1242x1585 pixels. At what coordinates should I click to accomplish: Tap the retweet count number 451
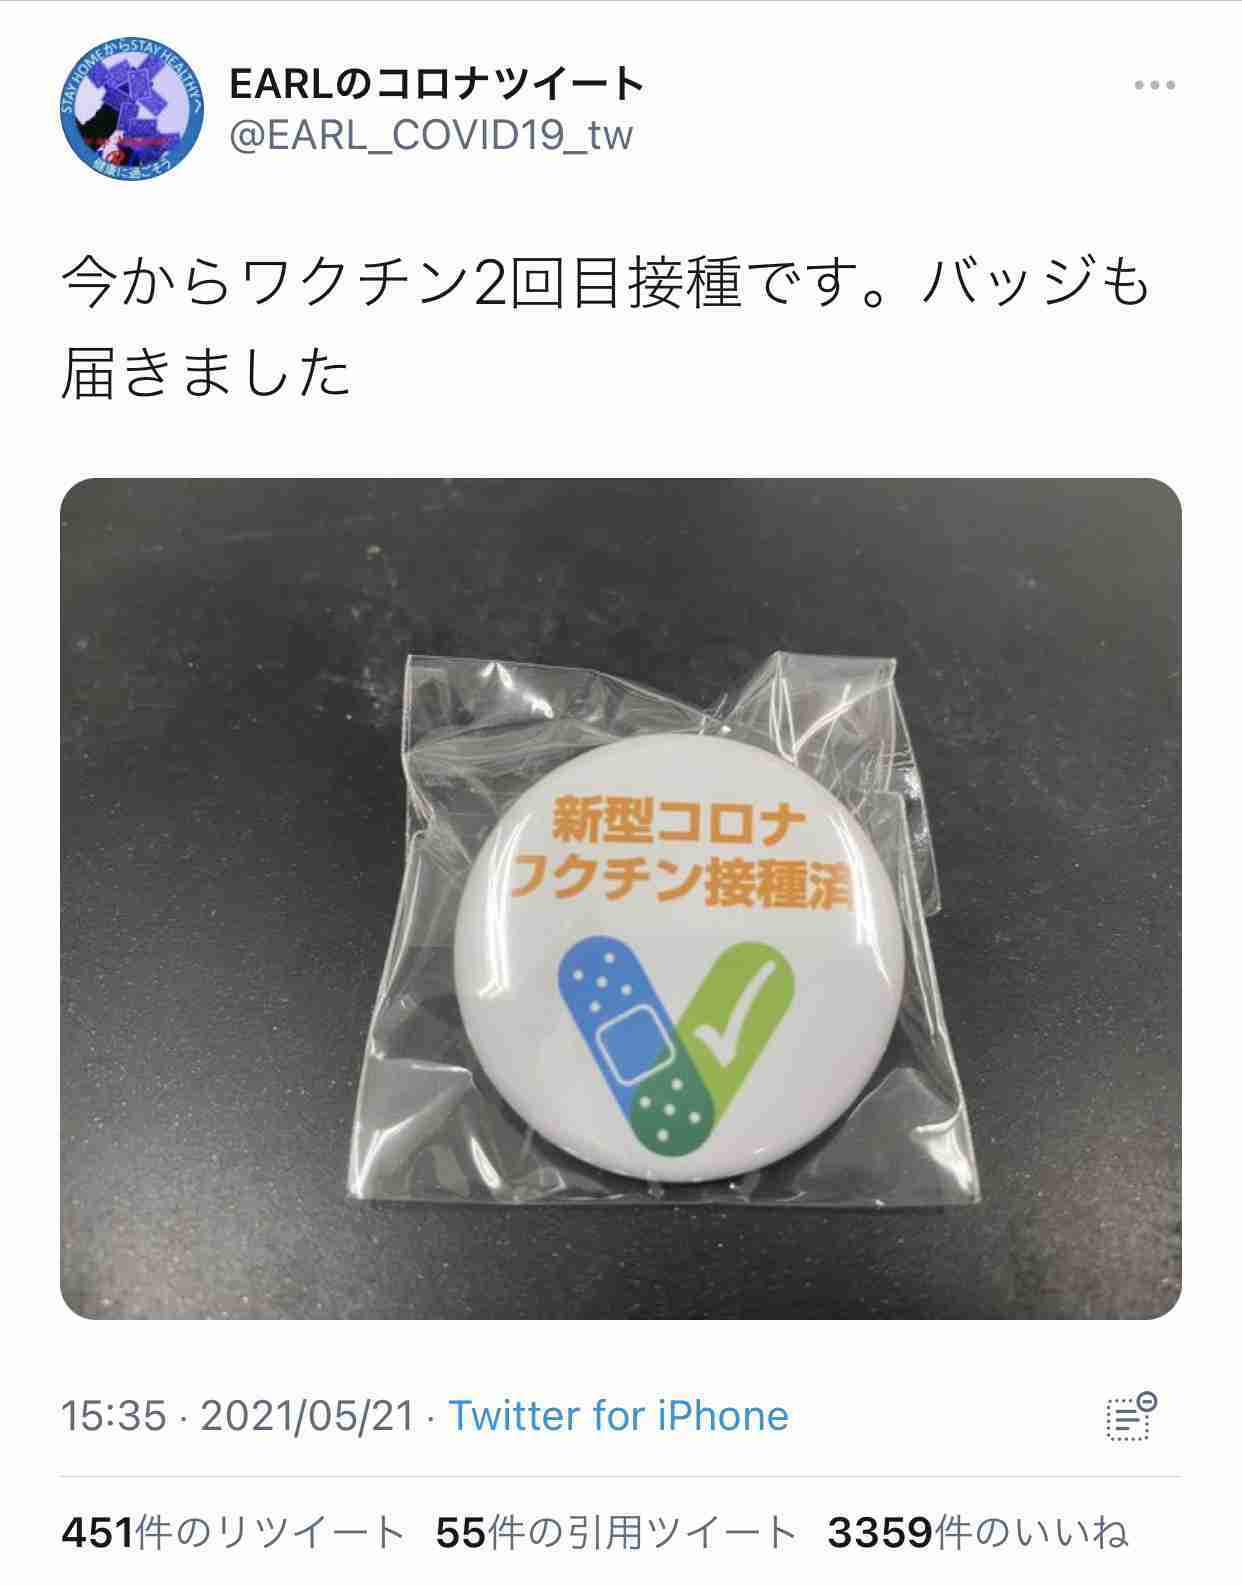click(x=97, y=1532)
